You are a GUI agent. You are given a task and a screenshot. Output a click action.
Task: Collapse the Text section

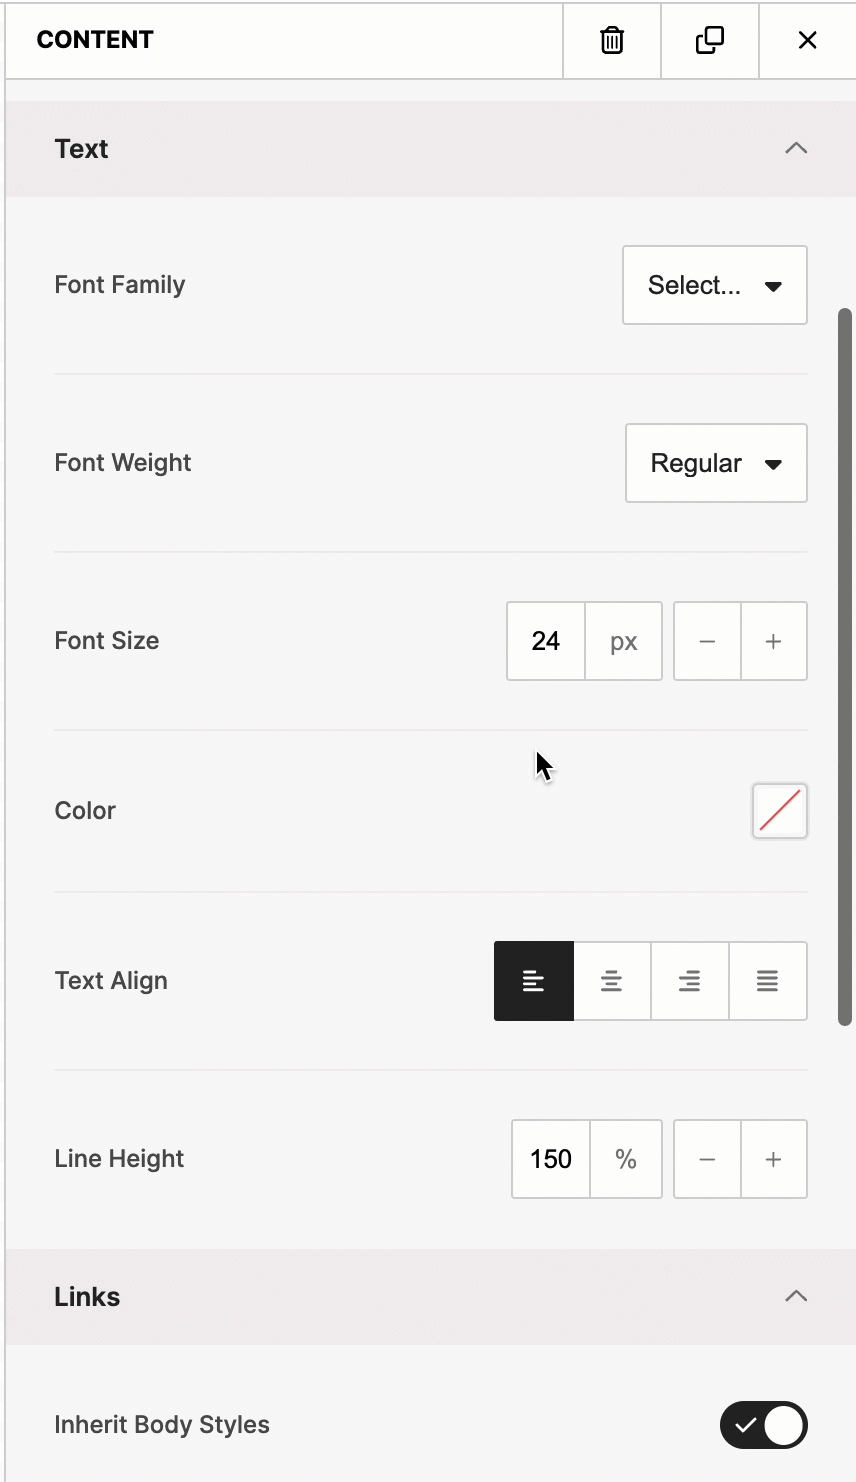coord(796,149)
